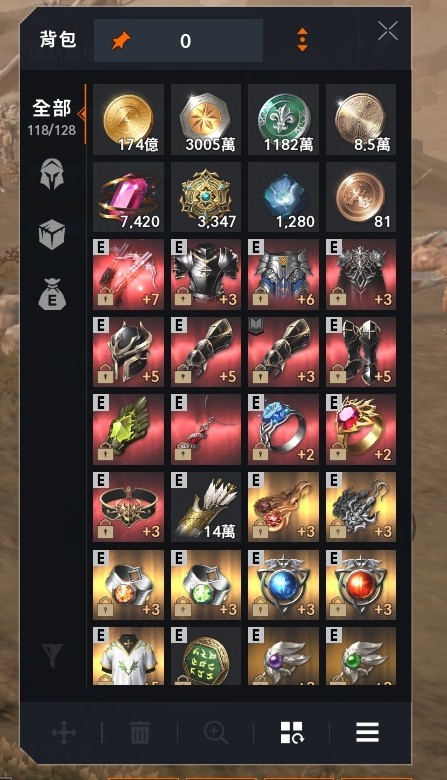The width and height of the screenshot is (447, 780).
Task: Open the E money bag category
Action: [x=52, y=294]
